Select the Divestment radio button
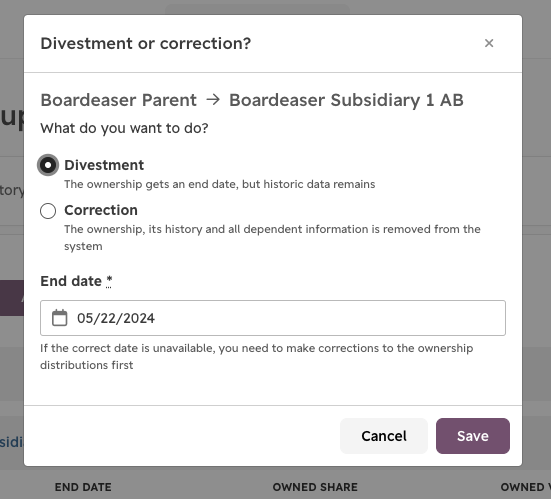 (48, 165)
